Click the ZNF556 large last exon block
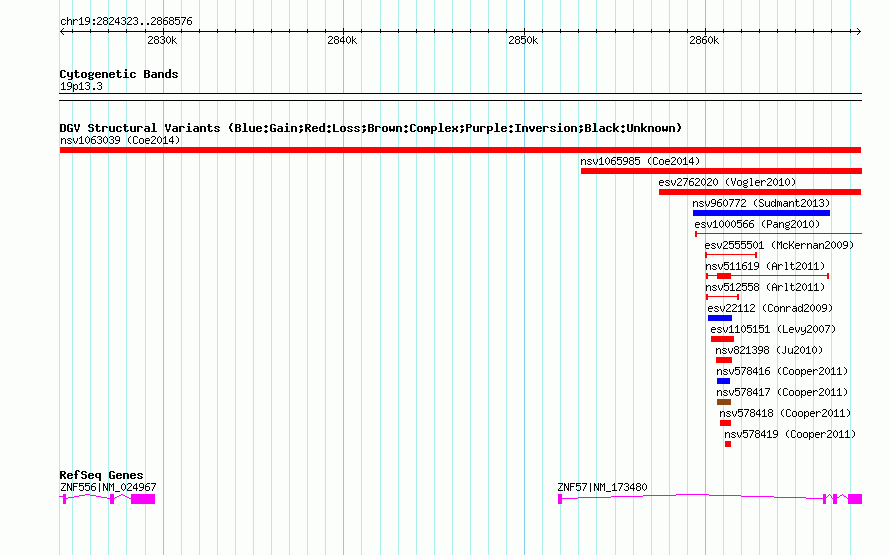This screenshot has width=890, height=555. pyautogui.click(x=143, y=499)
